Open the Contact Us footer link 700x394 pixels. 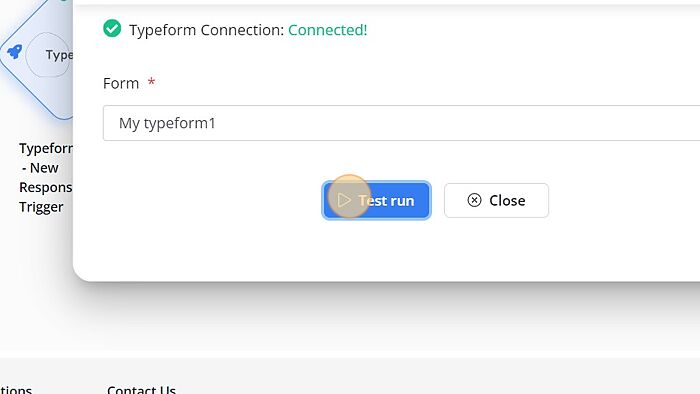pyautogui.click(x=141, y=389)
